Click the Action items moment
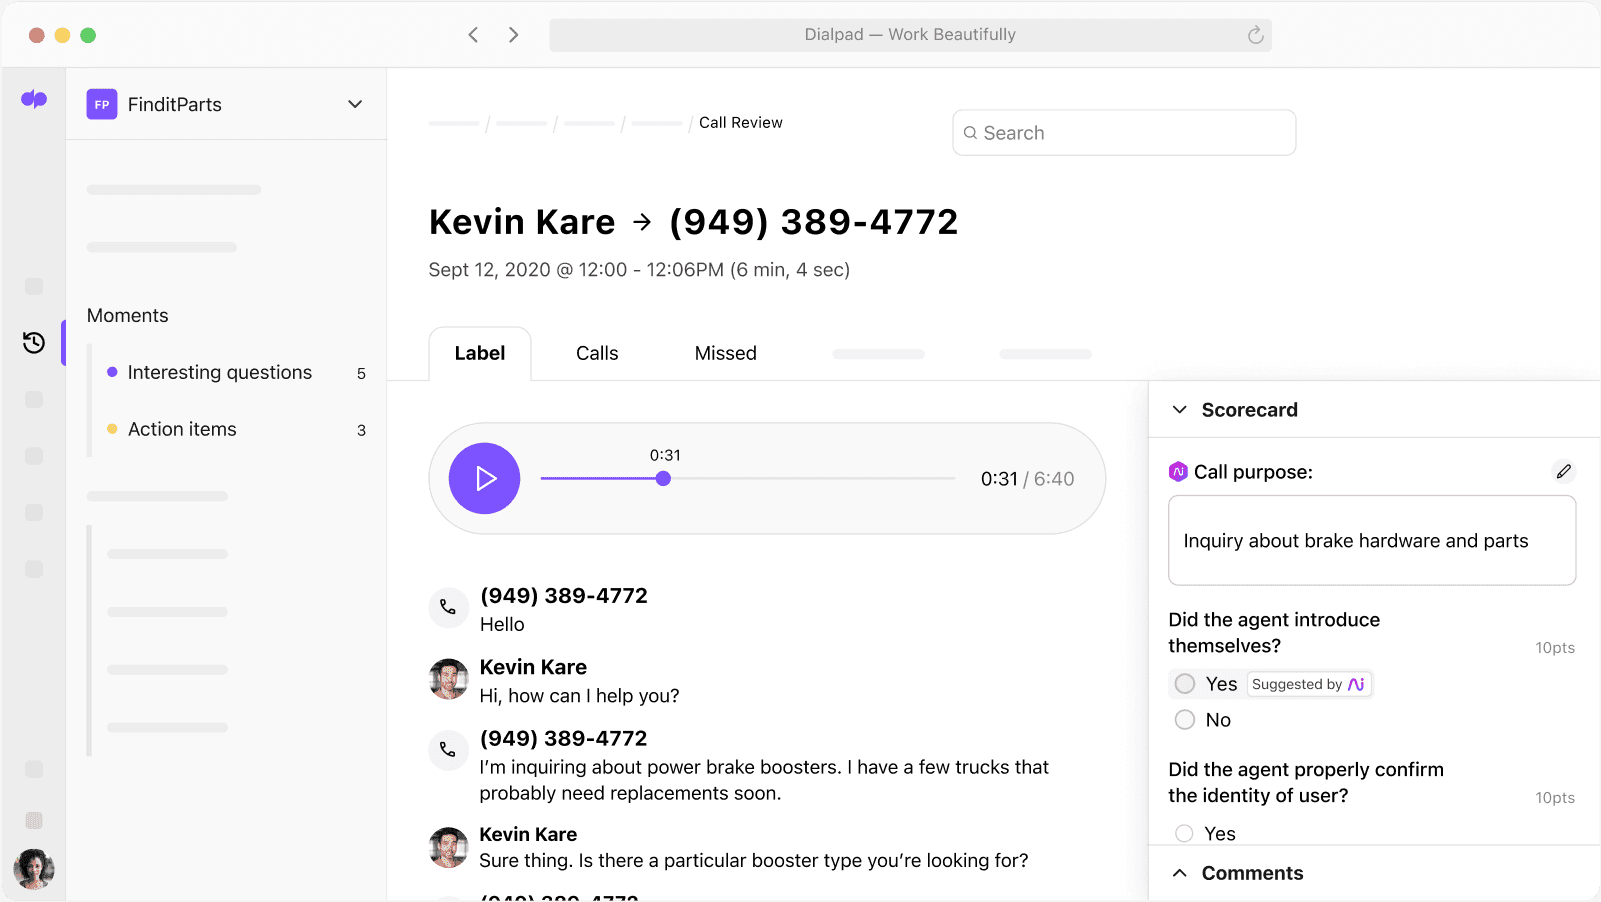 pos(183,429)
